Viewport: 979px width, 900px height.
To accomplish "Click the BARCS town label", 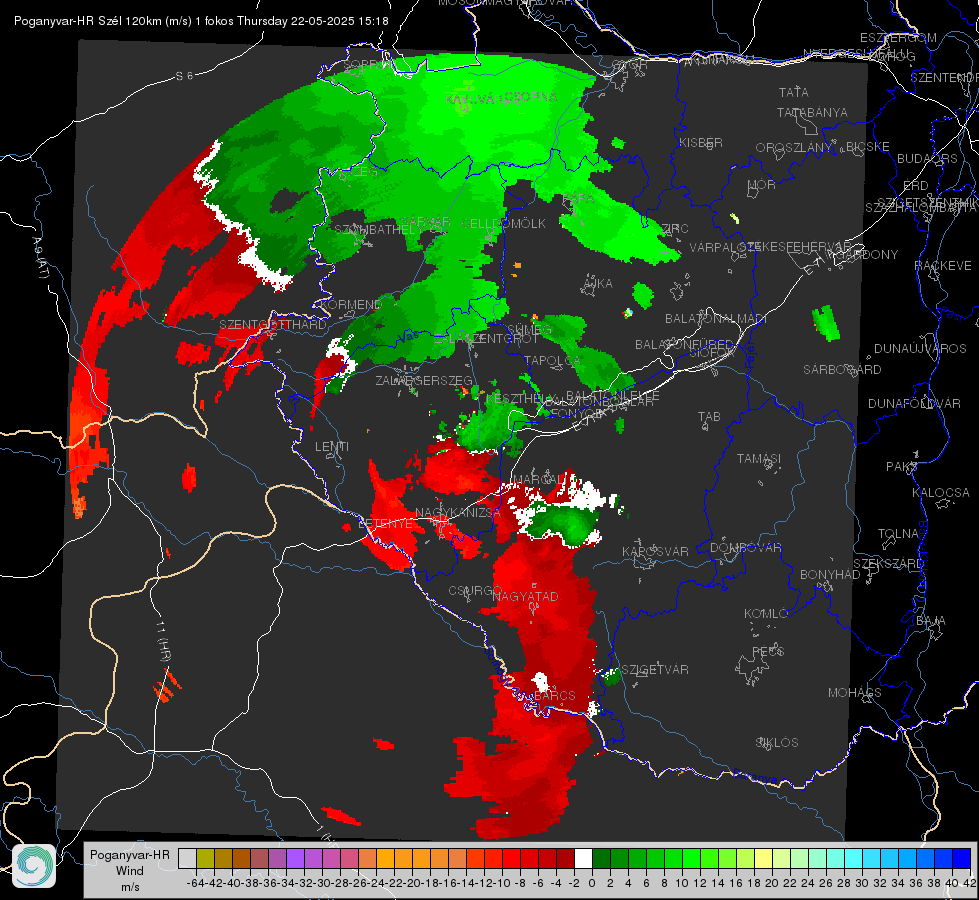I will pos(555,695).
